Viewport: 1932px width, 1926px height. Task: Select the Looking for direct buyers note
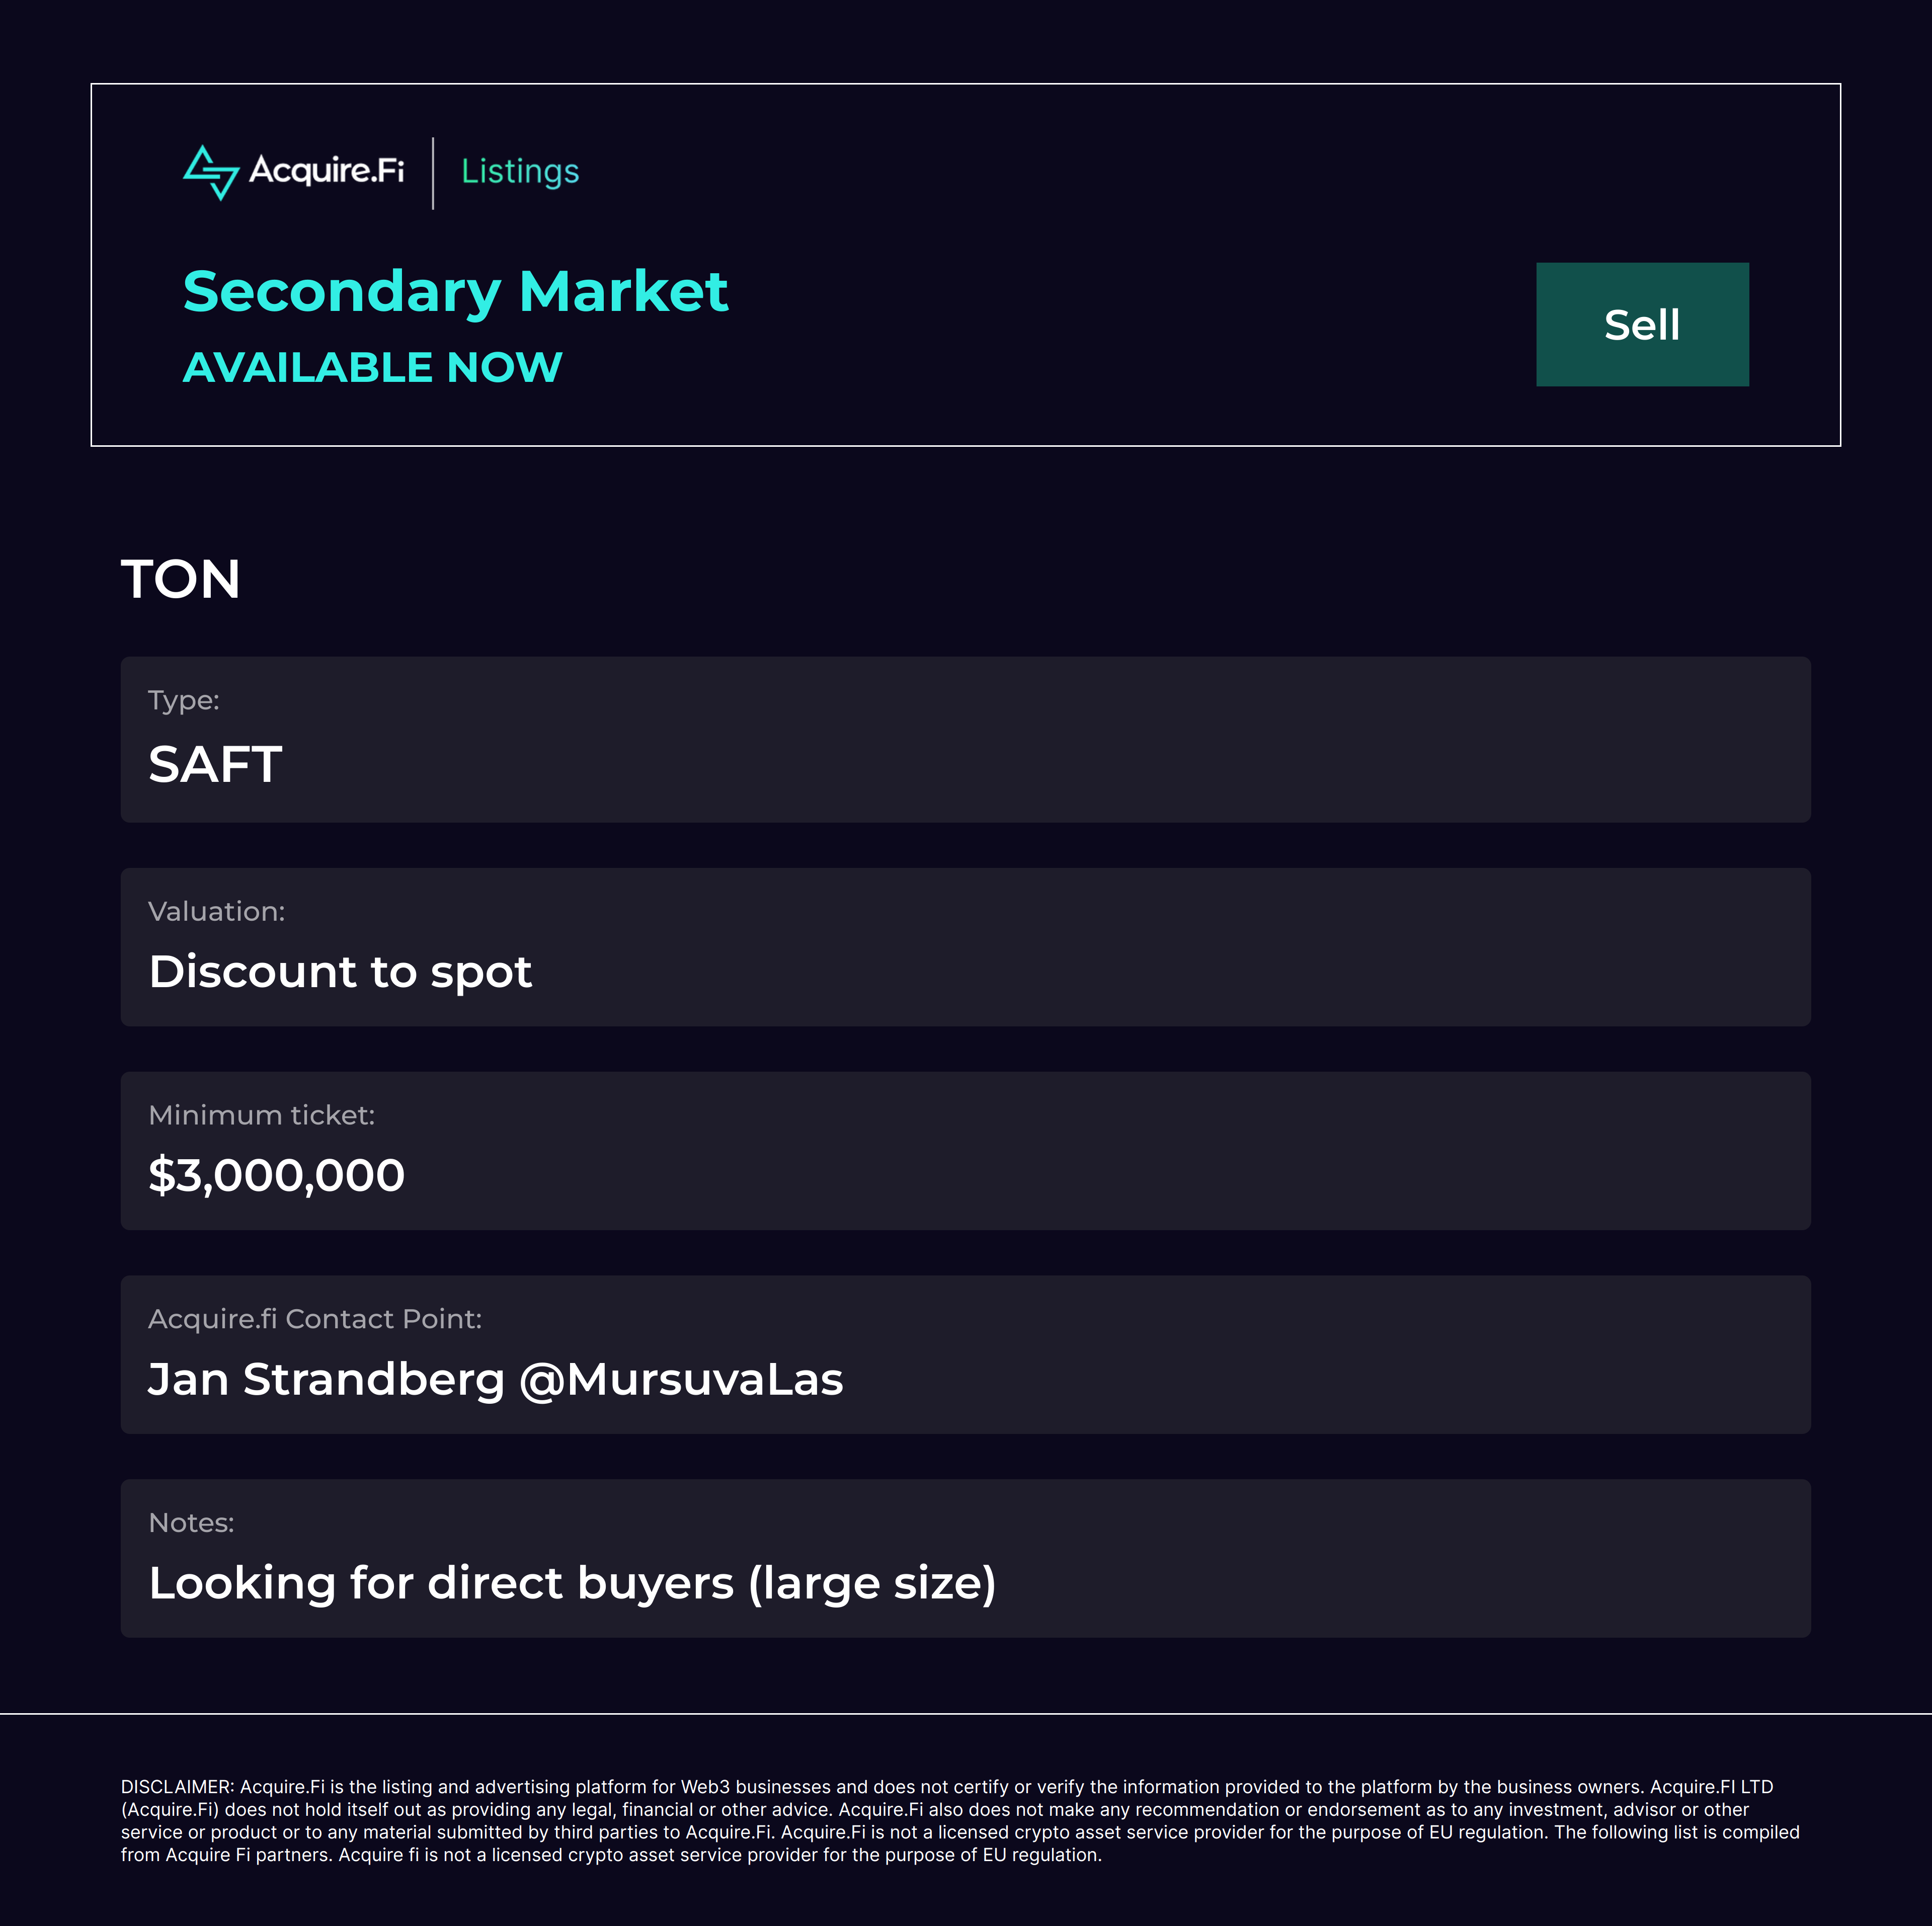(x=572, y=1583)
